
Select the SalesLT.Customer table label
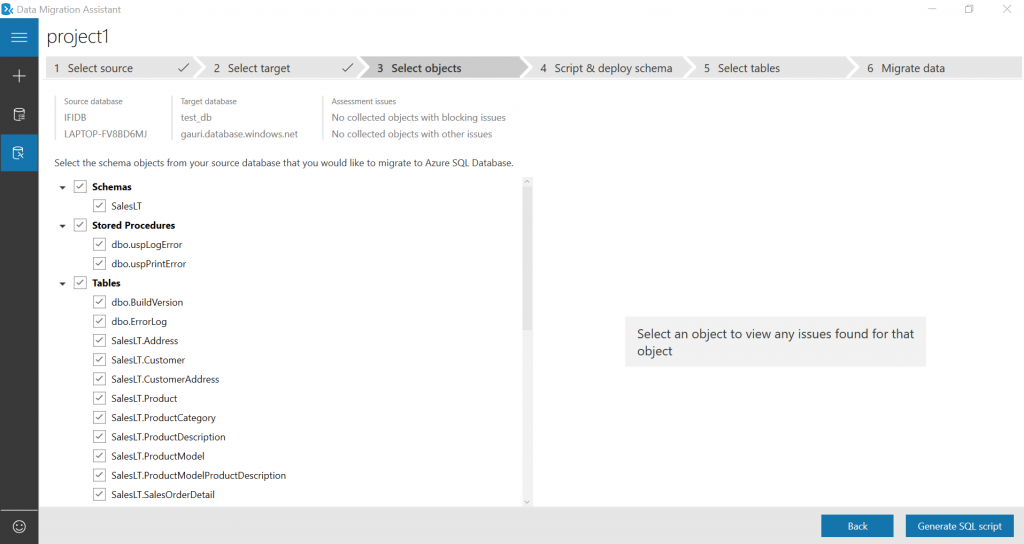(x=148, y=360)
